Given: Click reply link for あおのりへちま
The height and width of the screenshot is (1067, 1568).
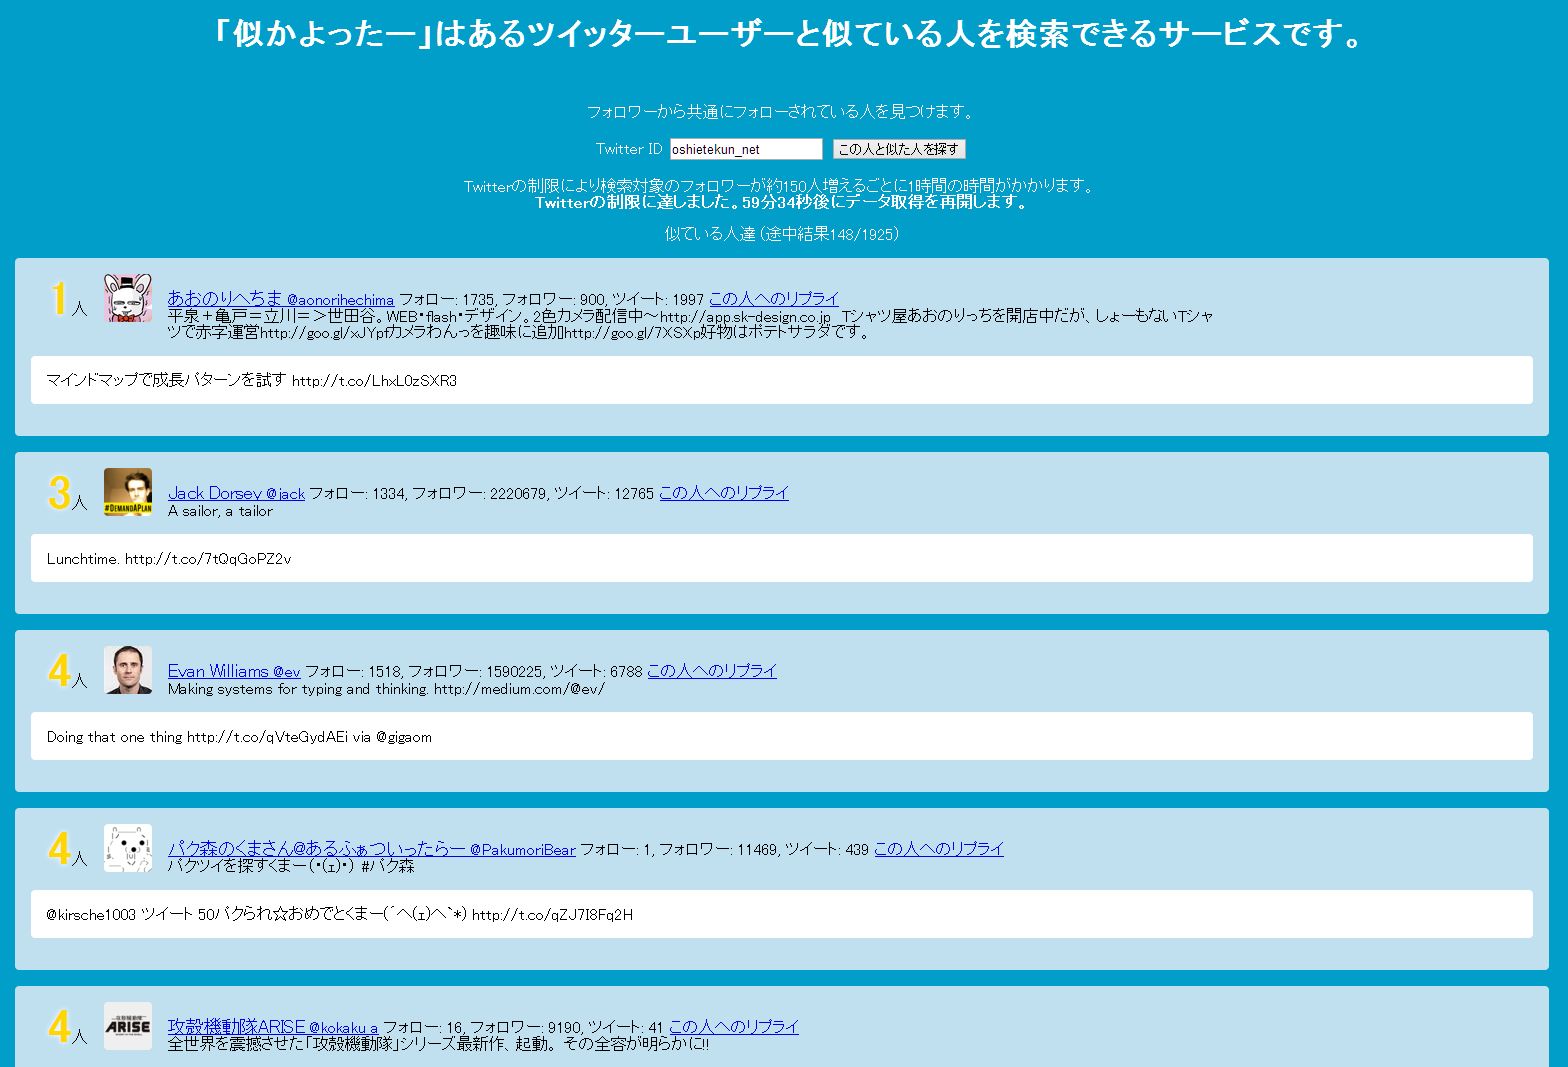Looking at the screenshot, I should click(774, 298).
